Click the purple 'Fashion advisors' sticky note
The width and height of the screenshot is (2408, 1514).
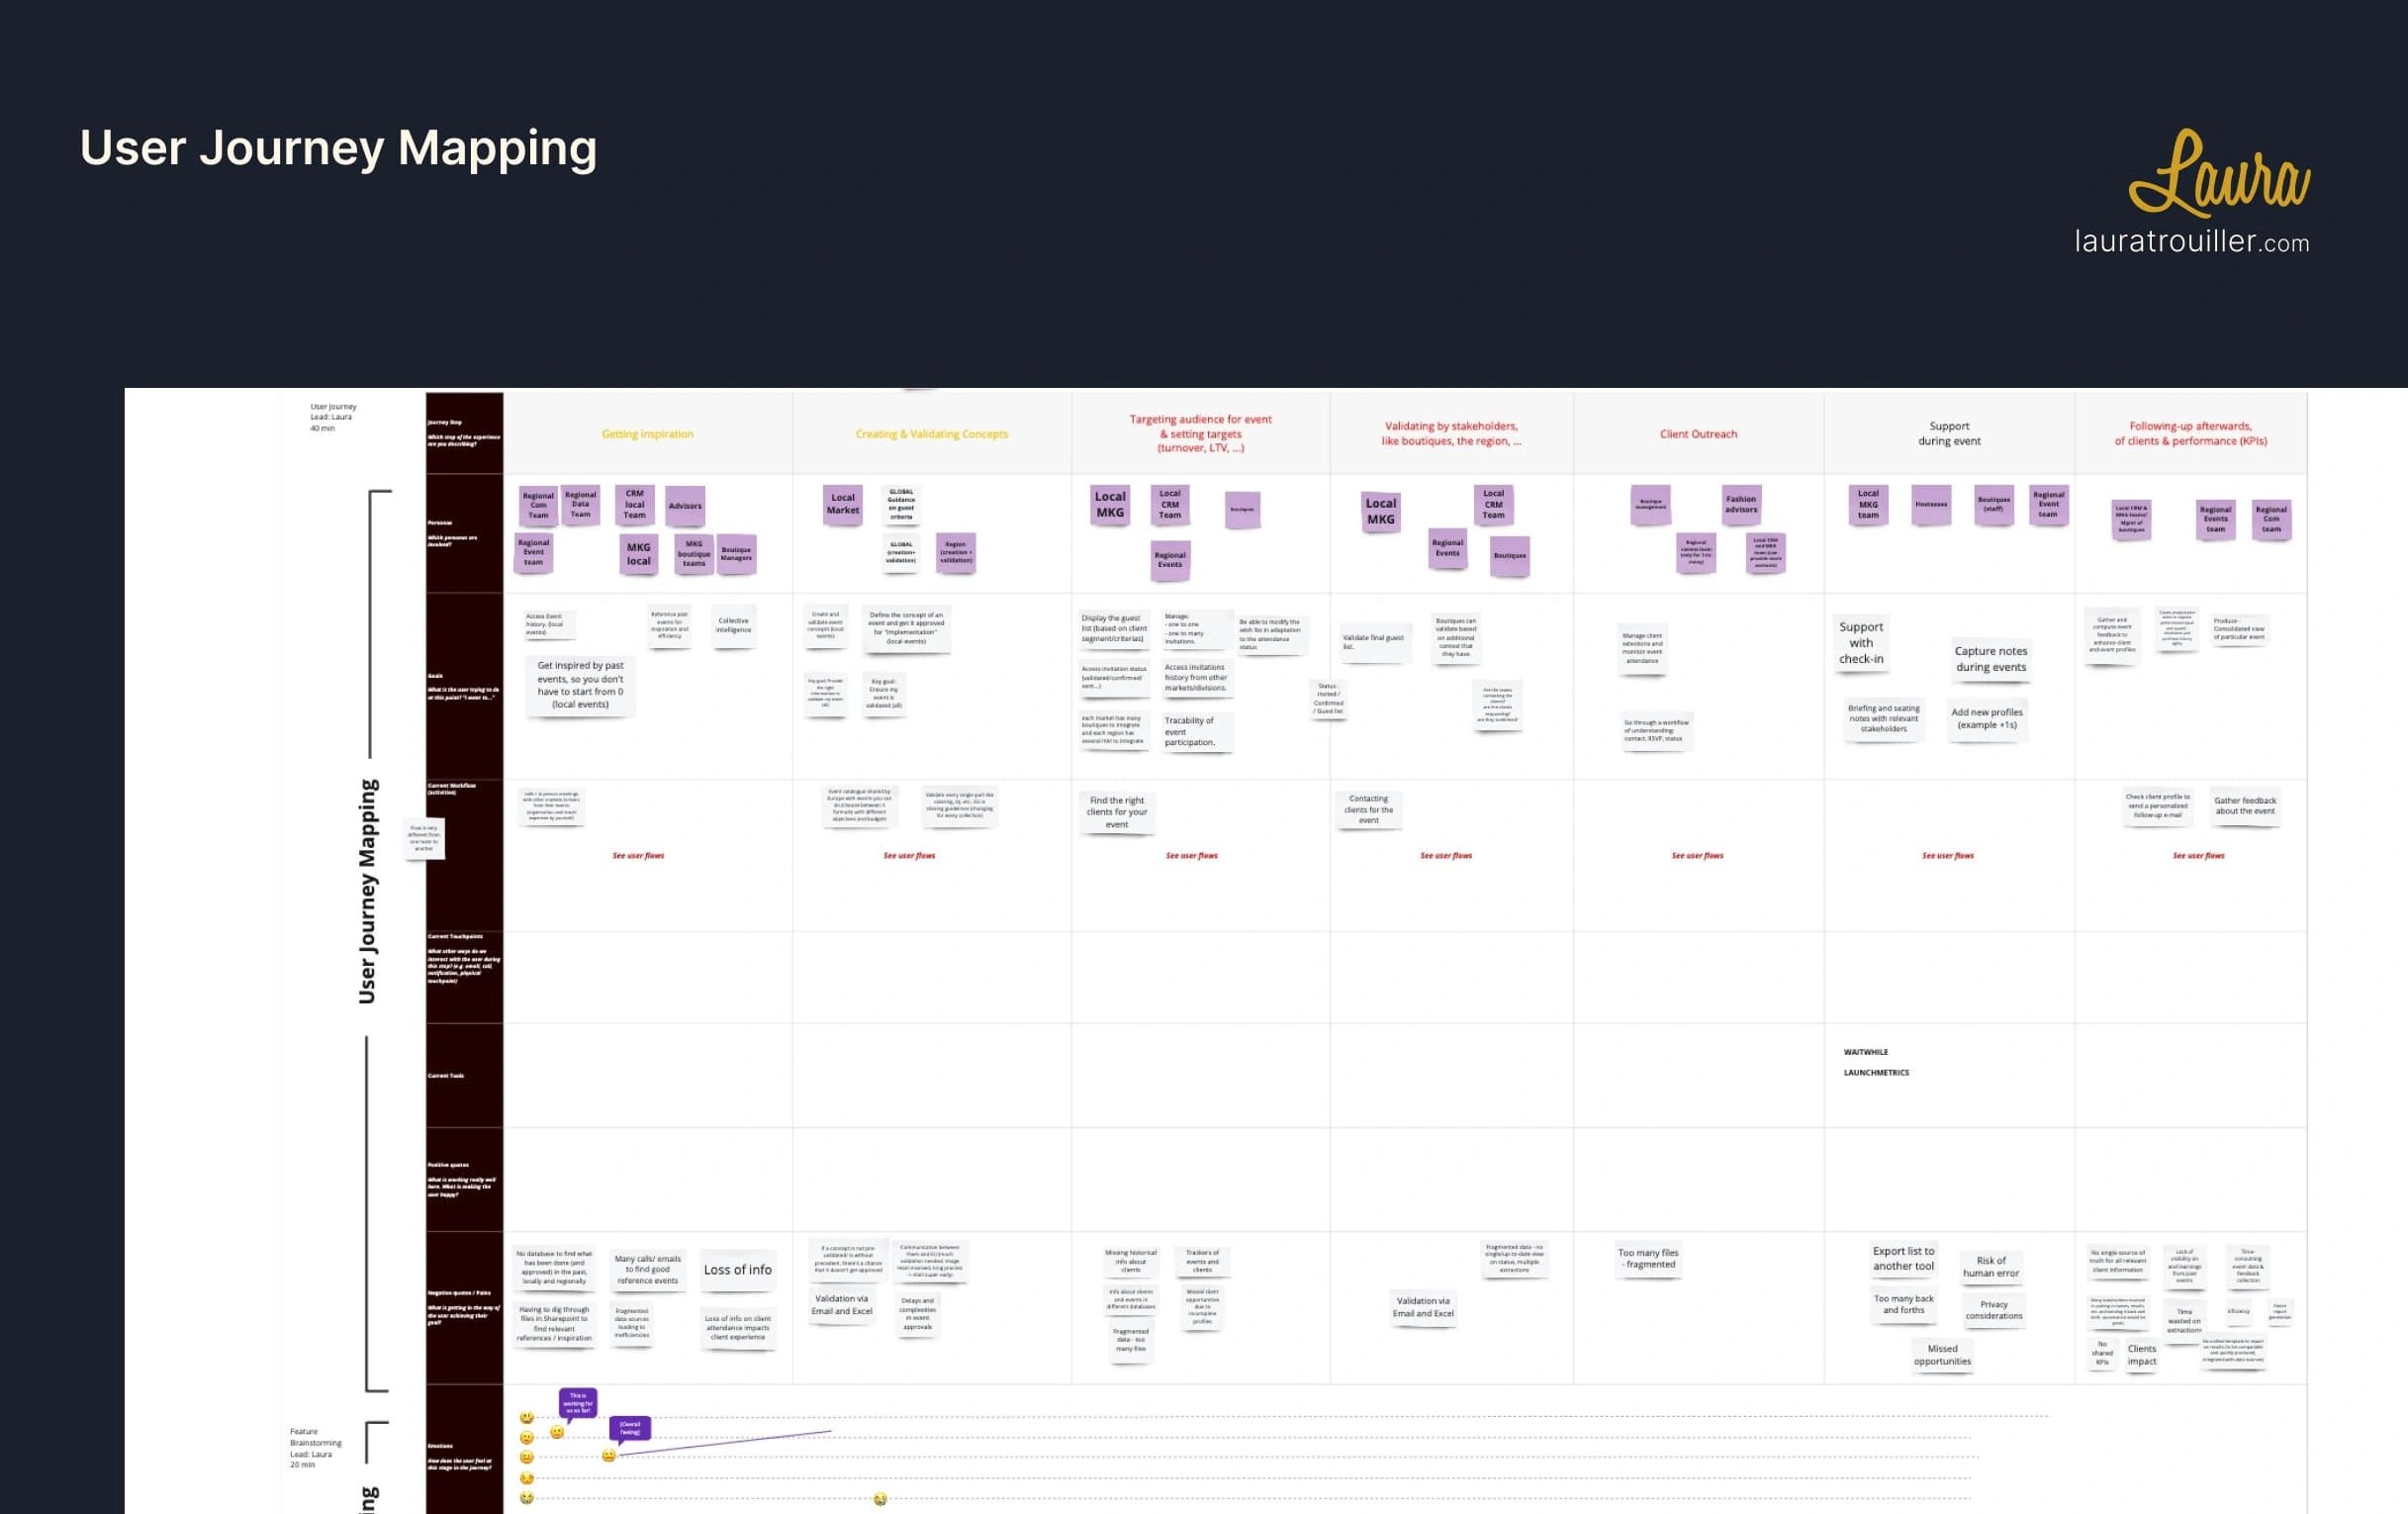point(1740,505)
